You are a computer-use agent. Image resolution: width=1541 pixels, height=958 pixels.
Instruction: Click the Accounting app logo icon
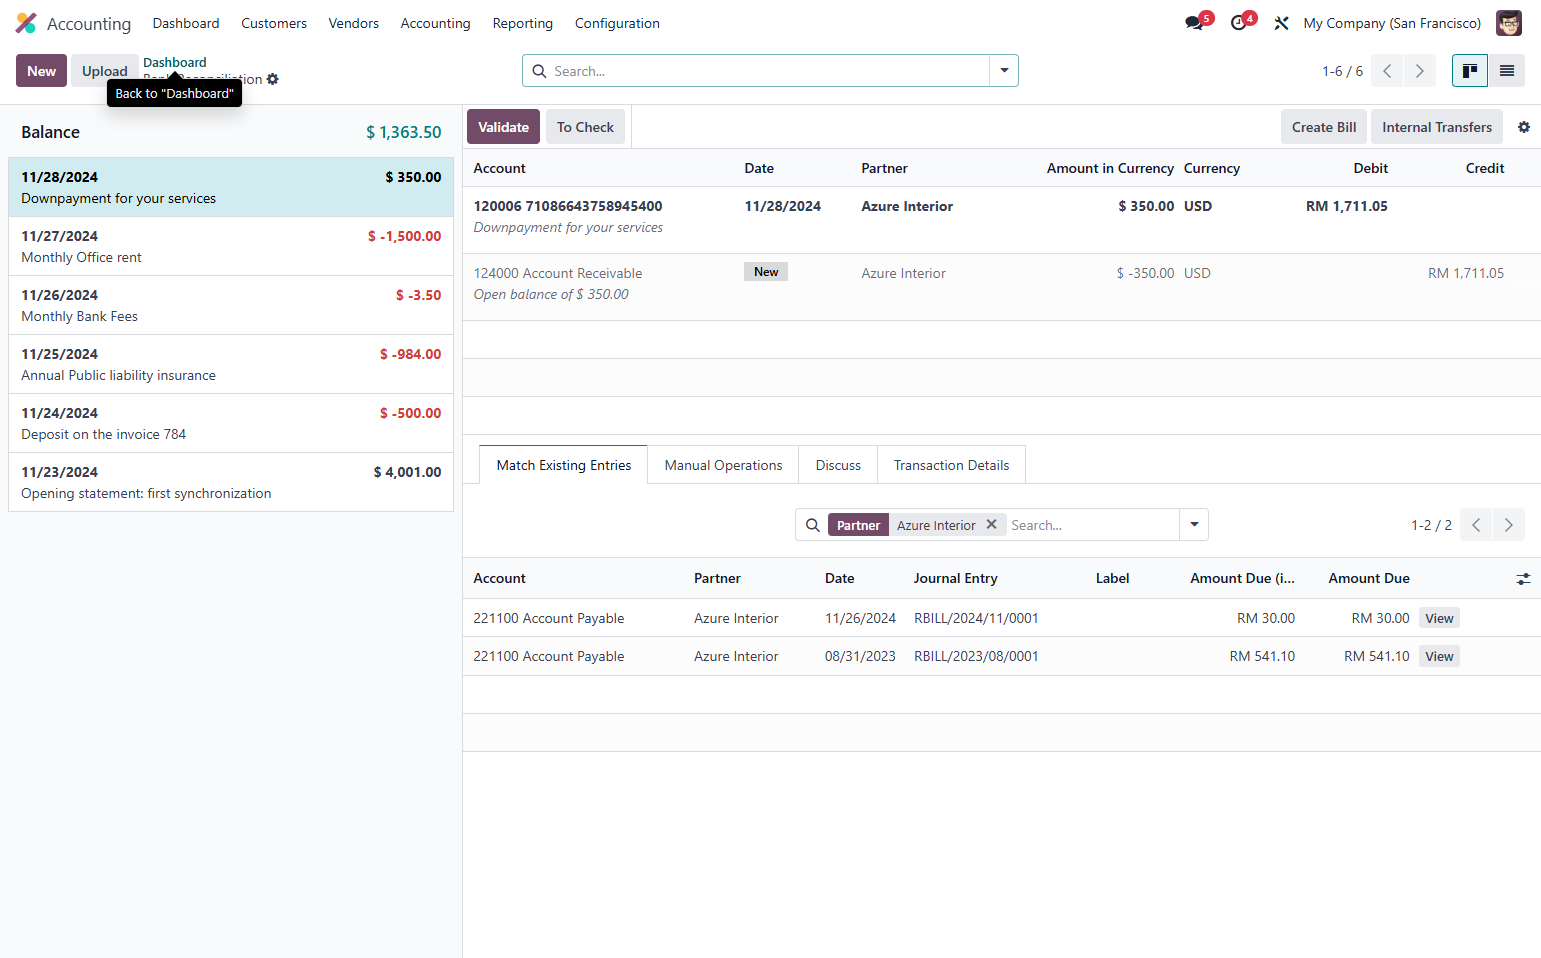(x=26, y=23)
